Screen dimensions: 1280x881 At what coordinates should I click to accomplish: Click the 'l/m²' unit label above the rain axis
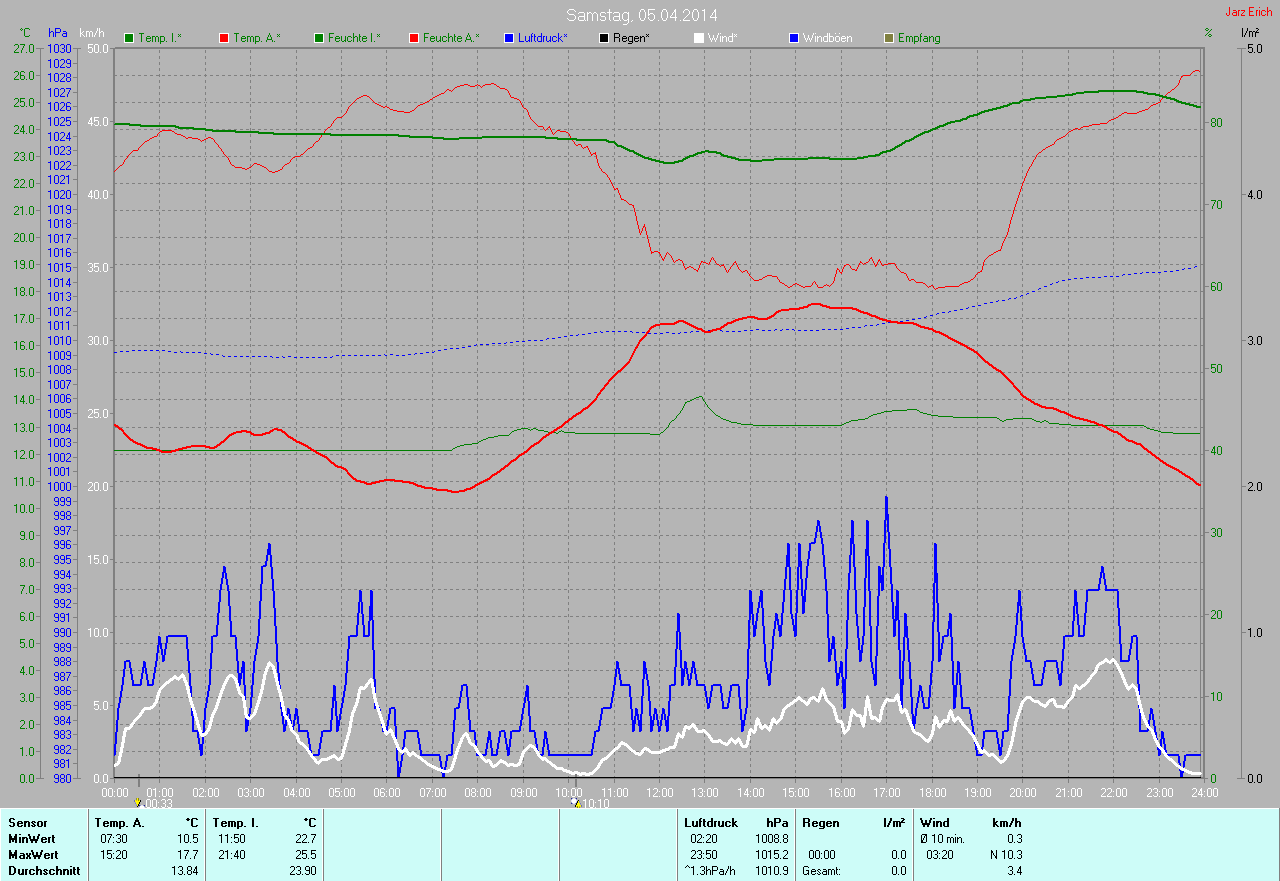pos(1249,33)
